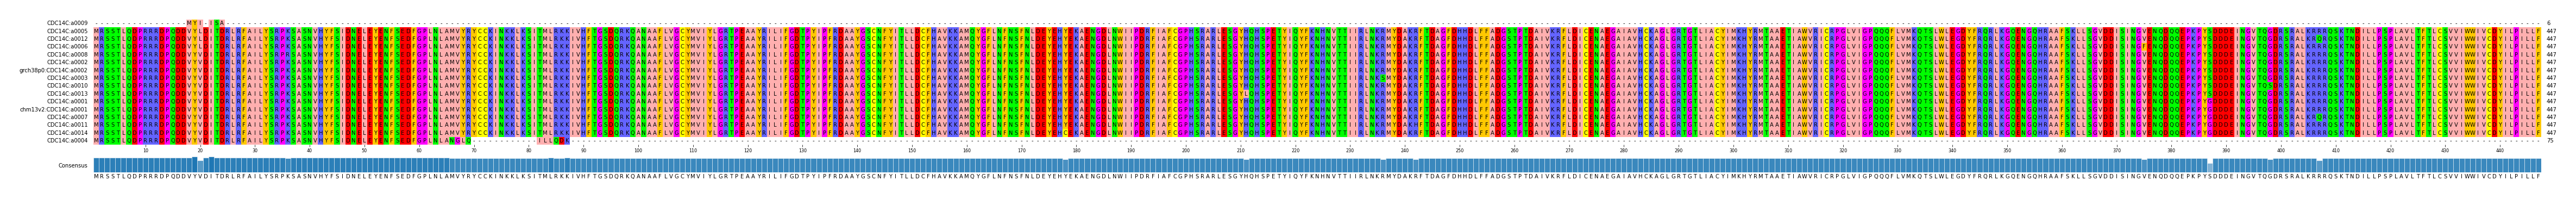
Task: Select sequence label CDC14C.a0004
Action: point(67,141)
